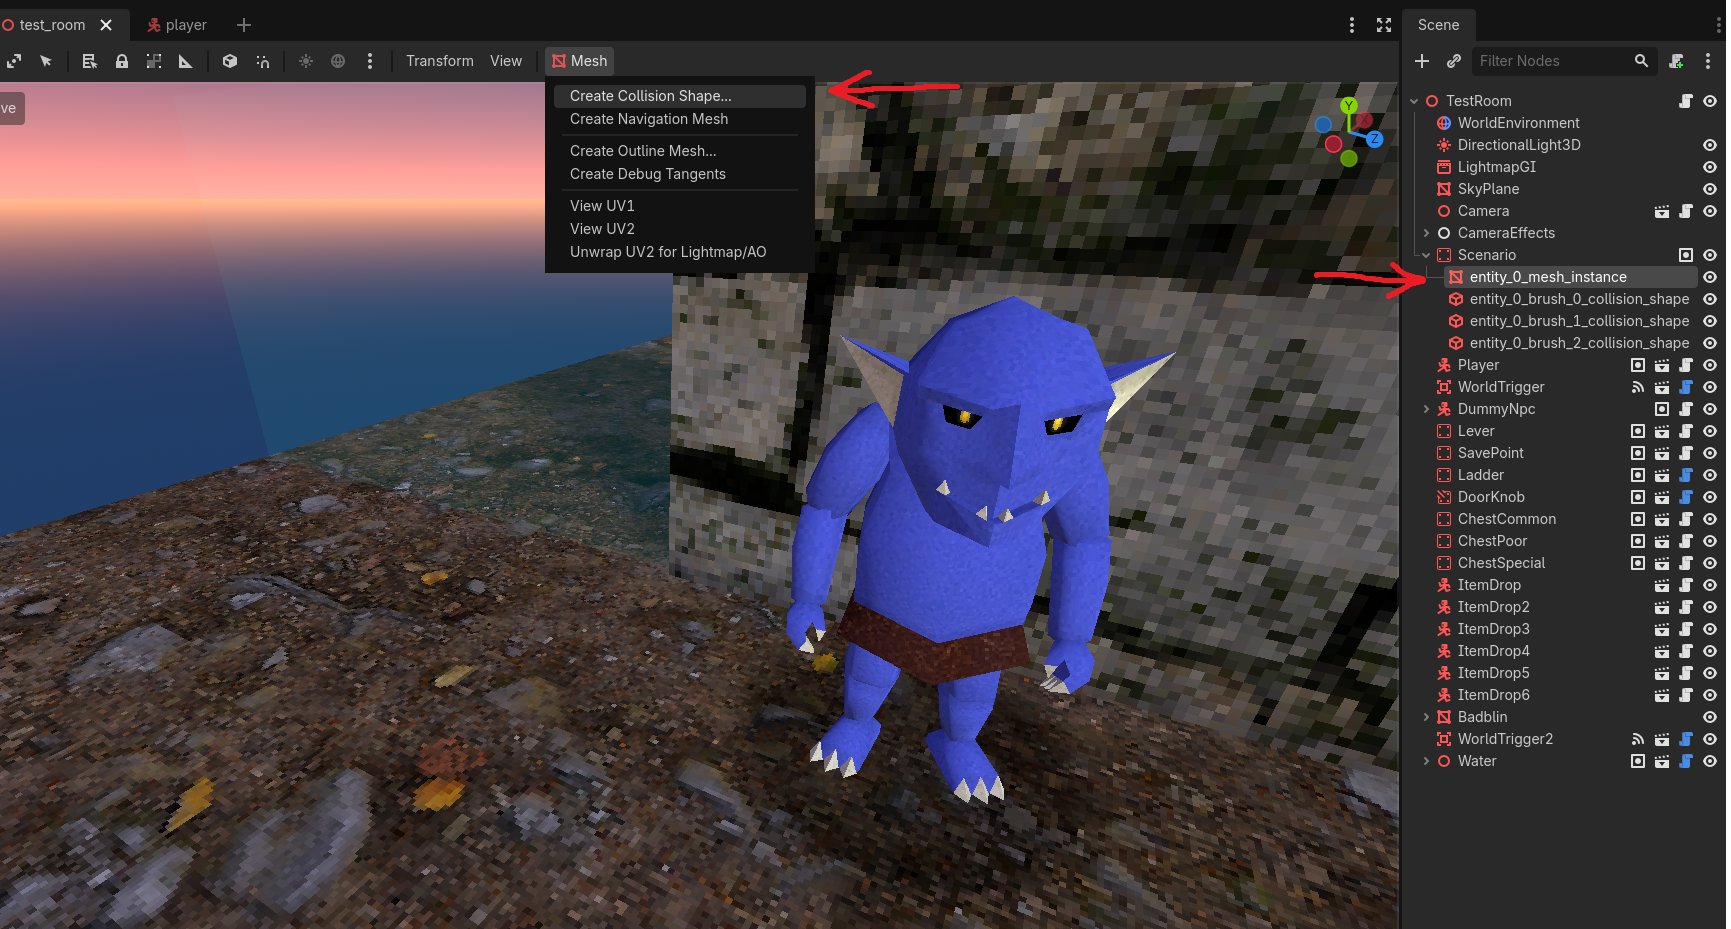
Task: Toggle the snap tool icon in toolbar
Action: coord(263,61)
